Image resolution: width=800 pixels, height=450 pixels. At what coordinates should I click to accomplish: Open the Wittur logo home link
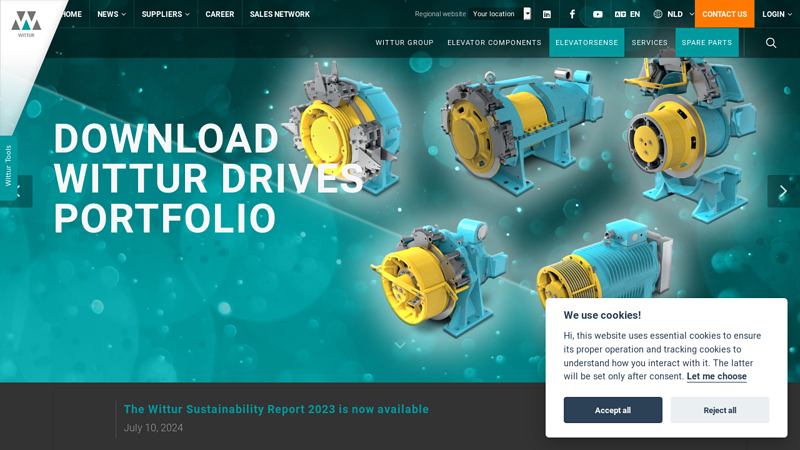pyautogui.click(x=26, y=24)
